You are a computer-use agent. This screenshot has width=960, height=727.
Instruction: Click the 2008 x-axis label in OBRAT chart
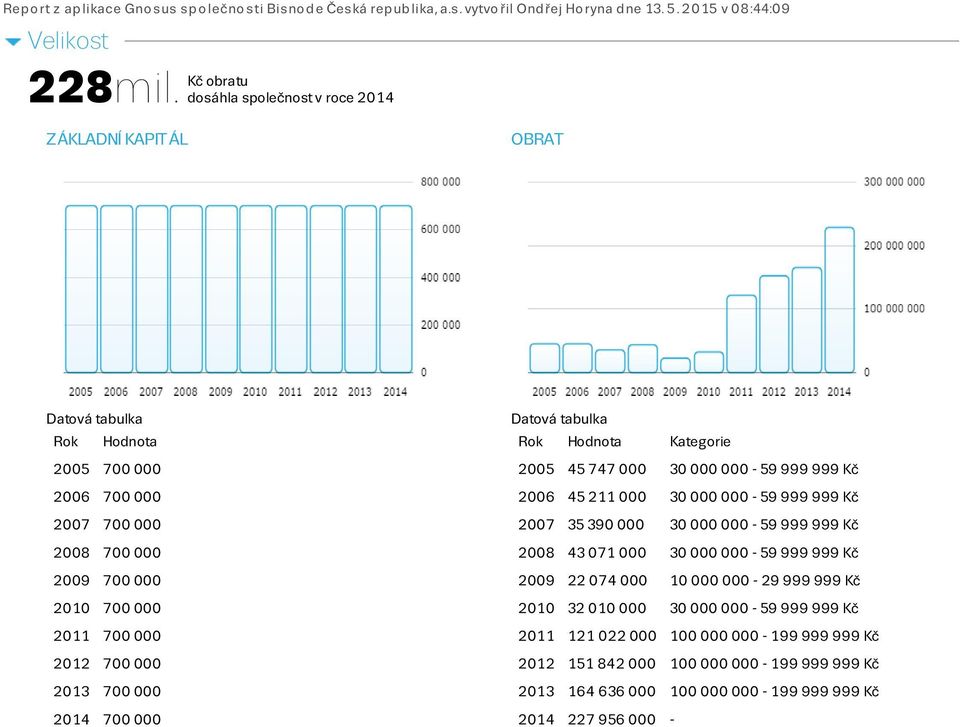tap(642, 391)
